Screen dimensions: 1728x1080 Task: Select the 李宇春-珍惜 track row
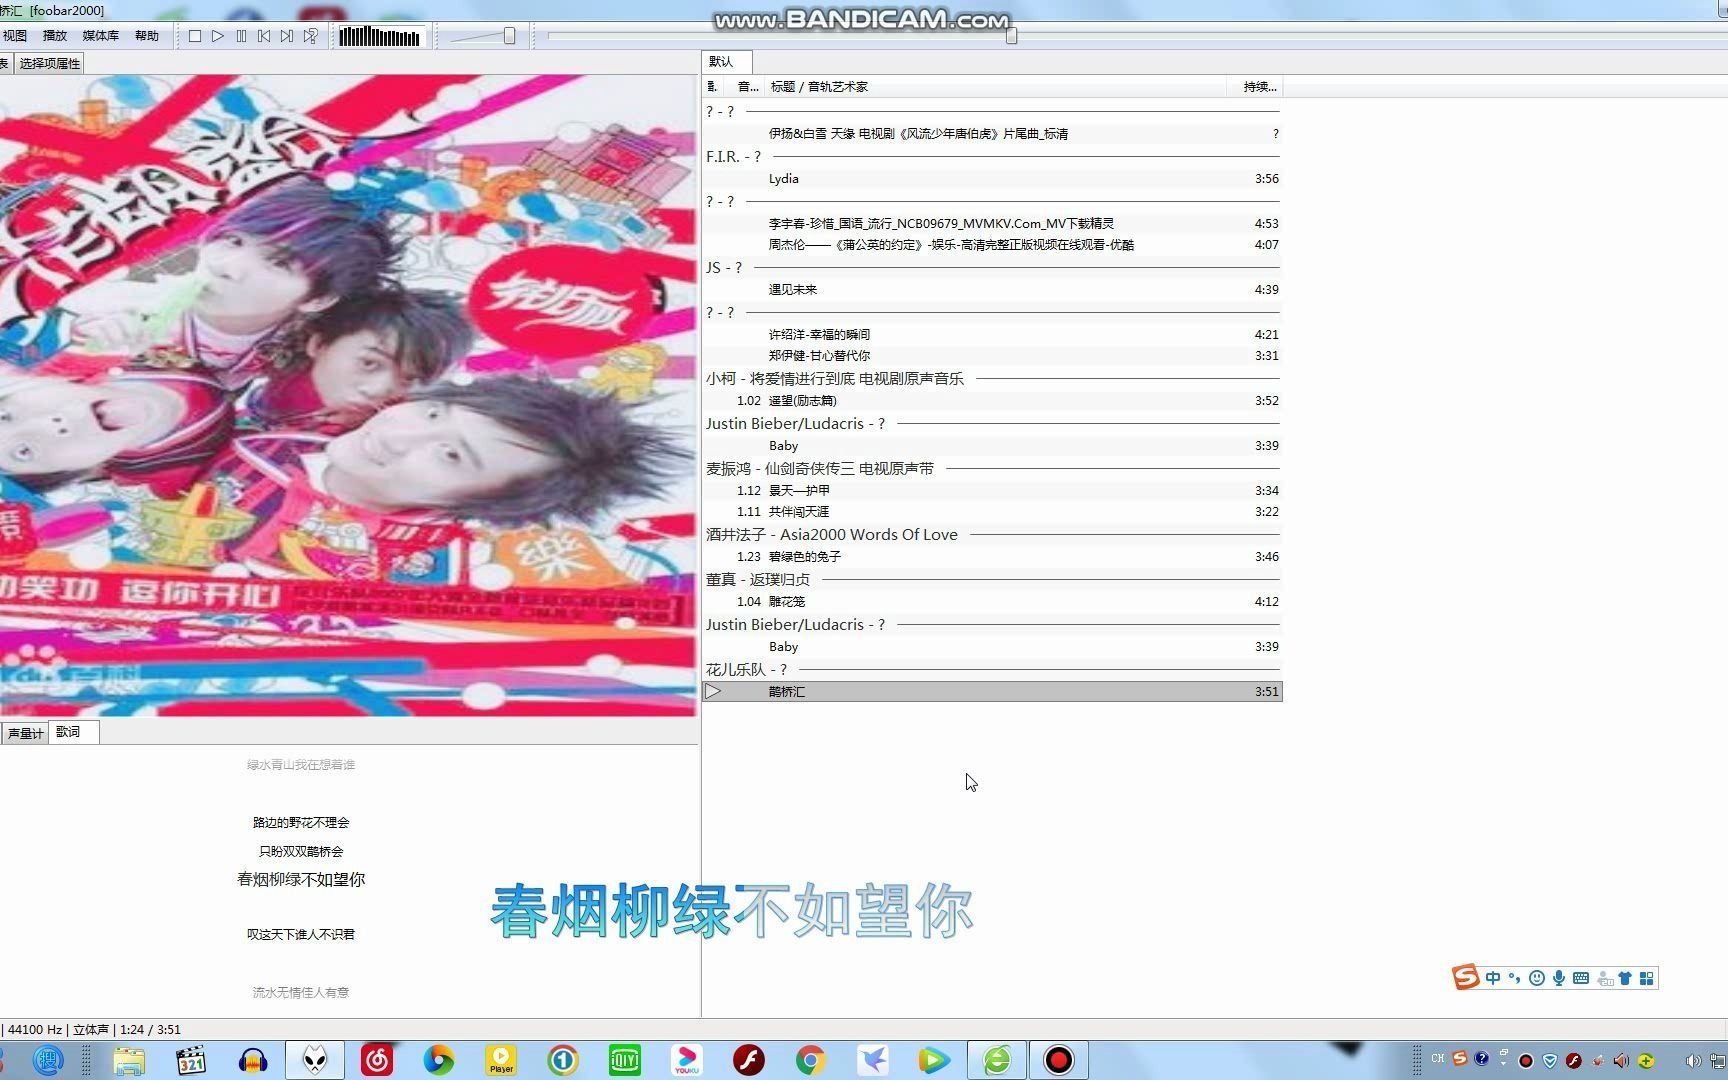[x=993, y=224]
